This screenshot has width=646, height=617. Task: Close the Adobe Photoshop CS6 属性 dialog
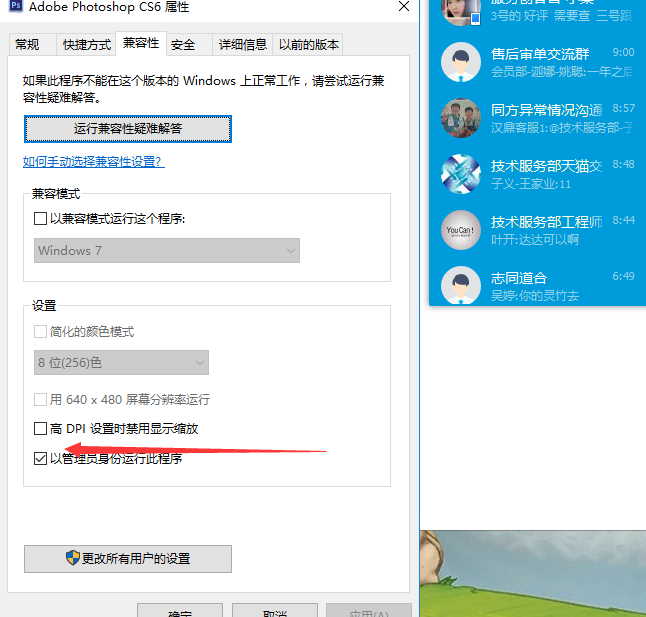pos(404,6)
